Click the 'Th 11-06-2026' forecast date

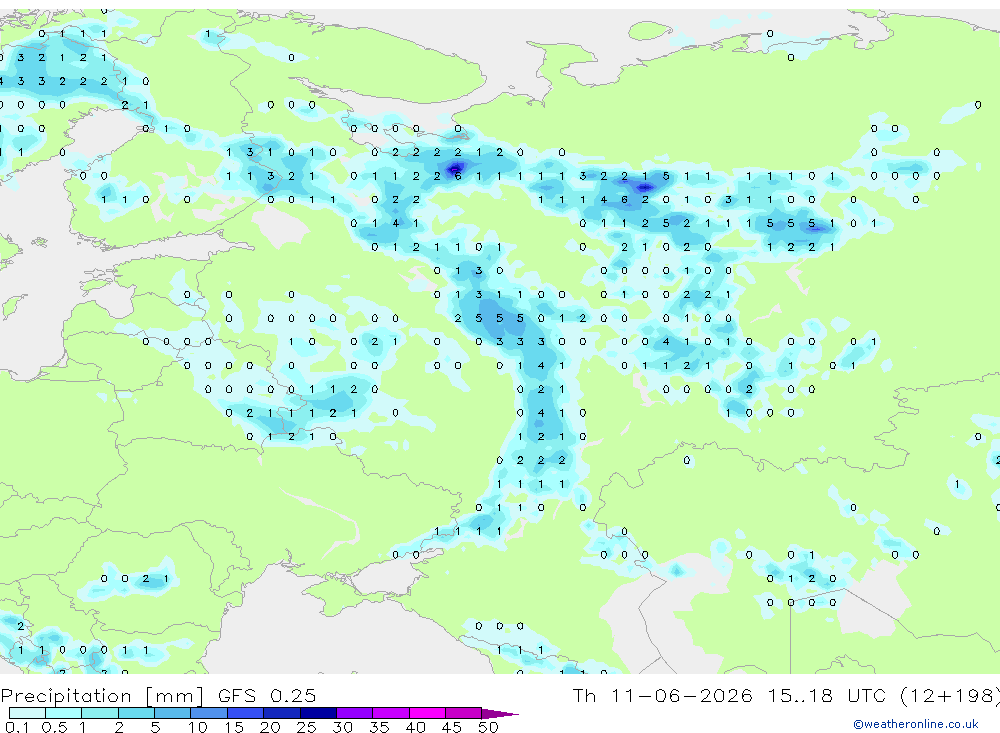click(662, 695)
